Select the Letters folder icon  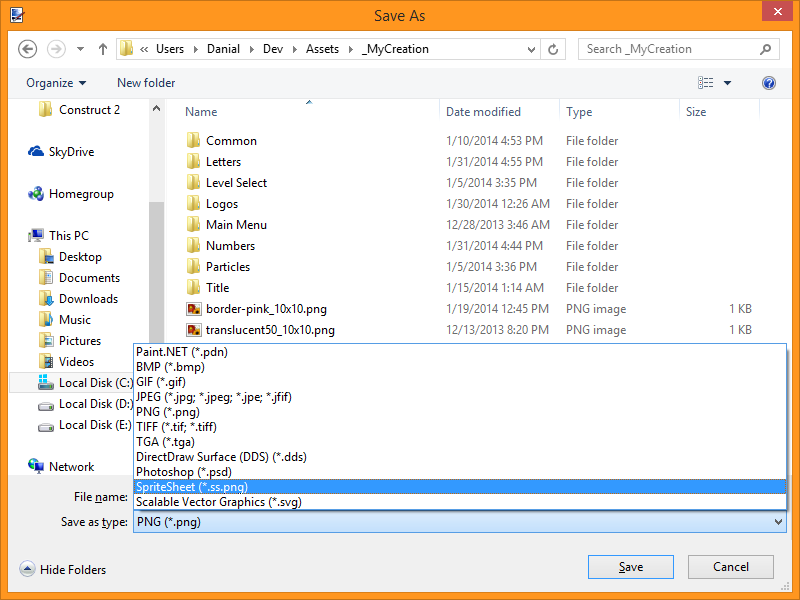tap(193, 161)
